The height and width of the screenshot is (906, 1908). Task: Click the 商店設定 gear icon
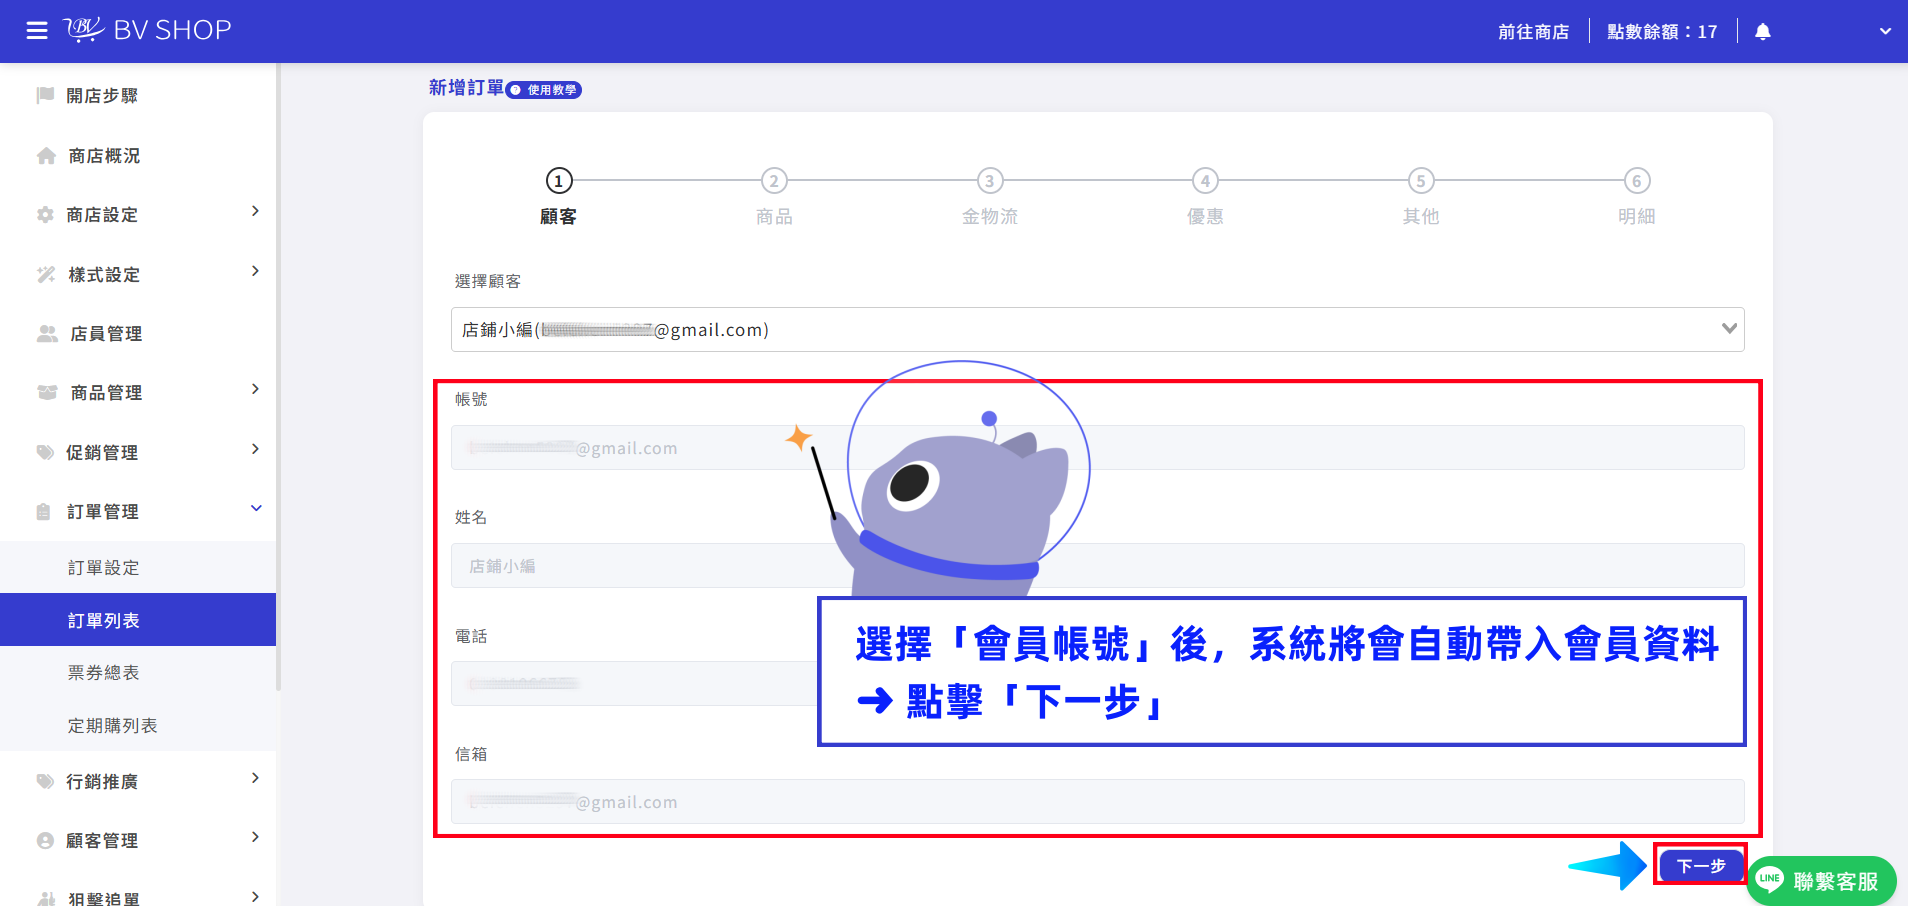(x=45, y=215)
